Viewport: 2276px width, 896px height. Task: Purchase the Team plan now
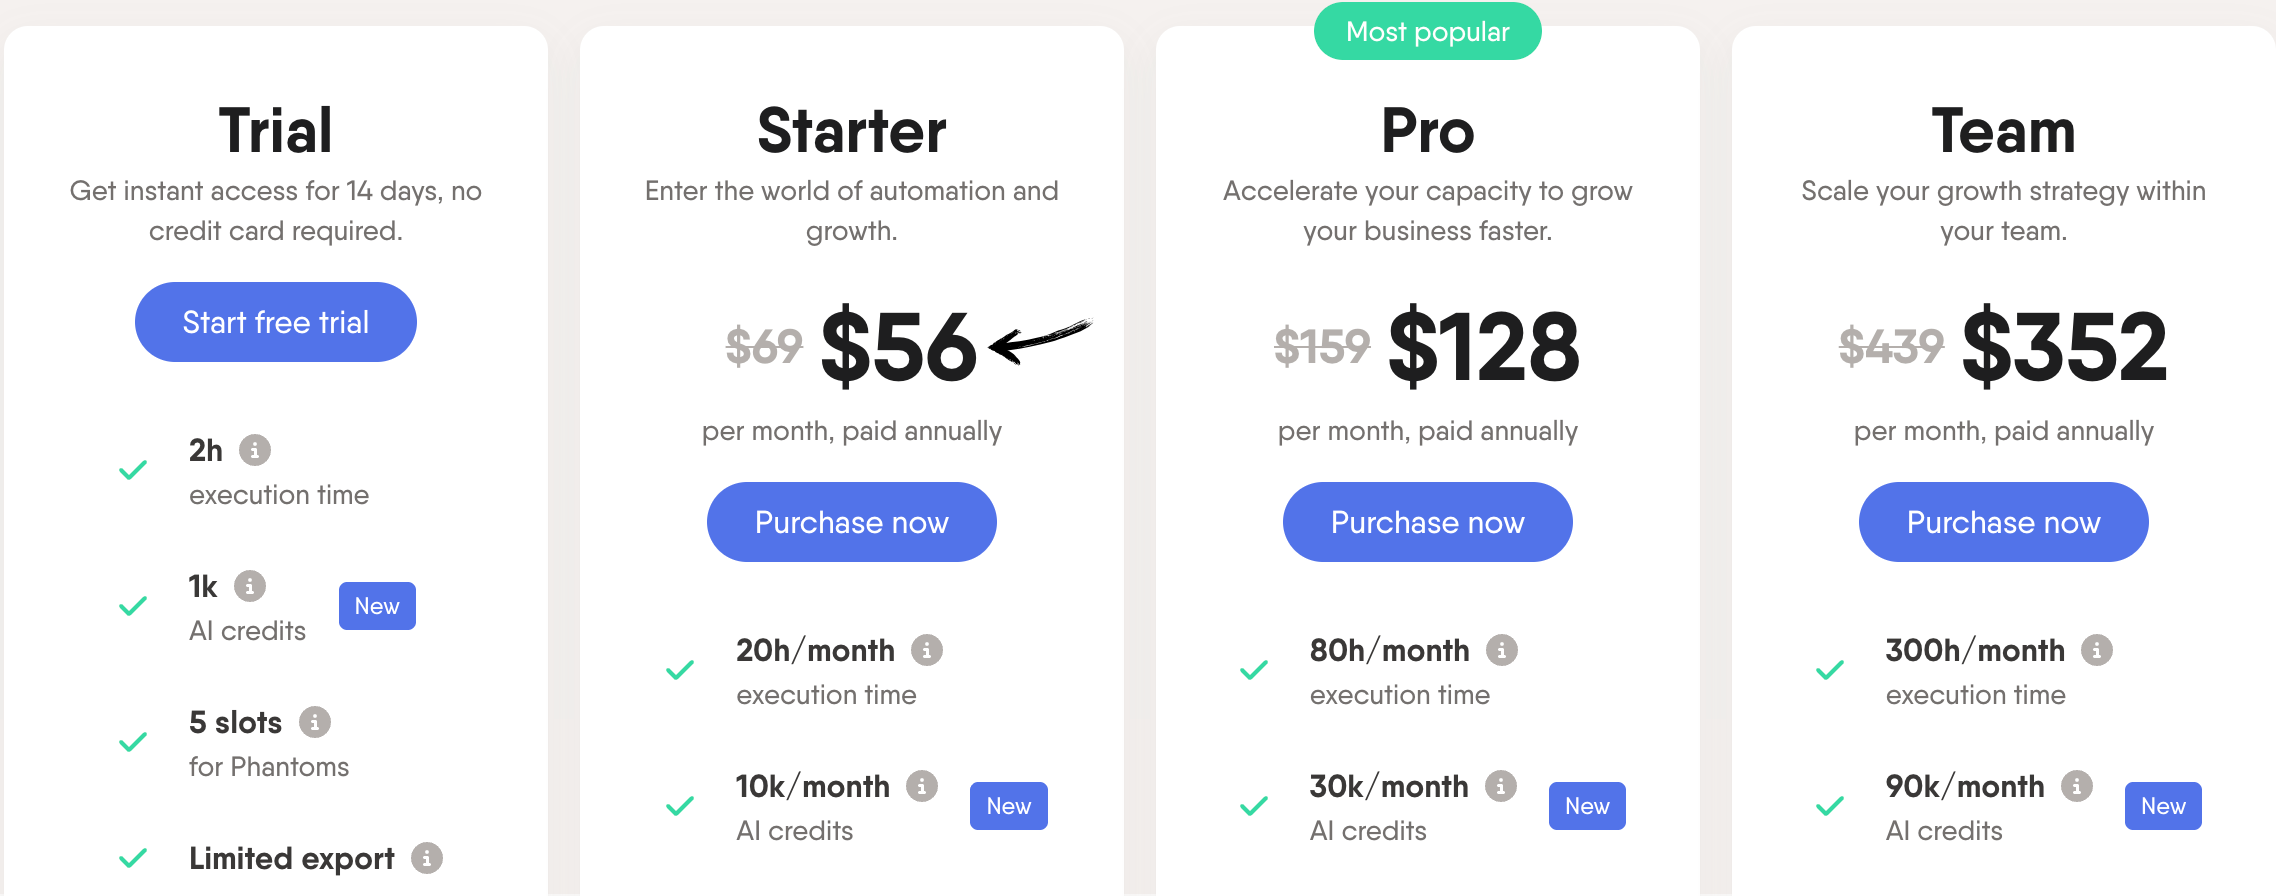coord(2004,522)
